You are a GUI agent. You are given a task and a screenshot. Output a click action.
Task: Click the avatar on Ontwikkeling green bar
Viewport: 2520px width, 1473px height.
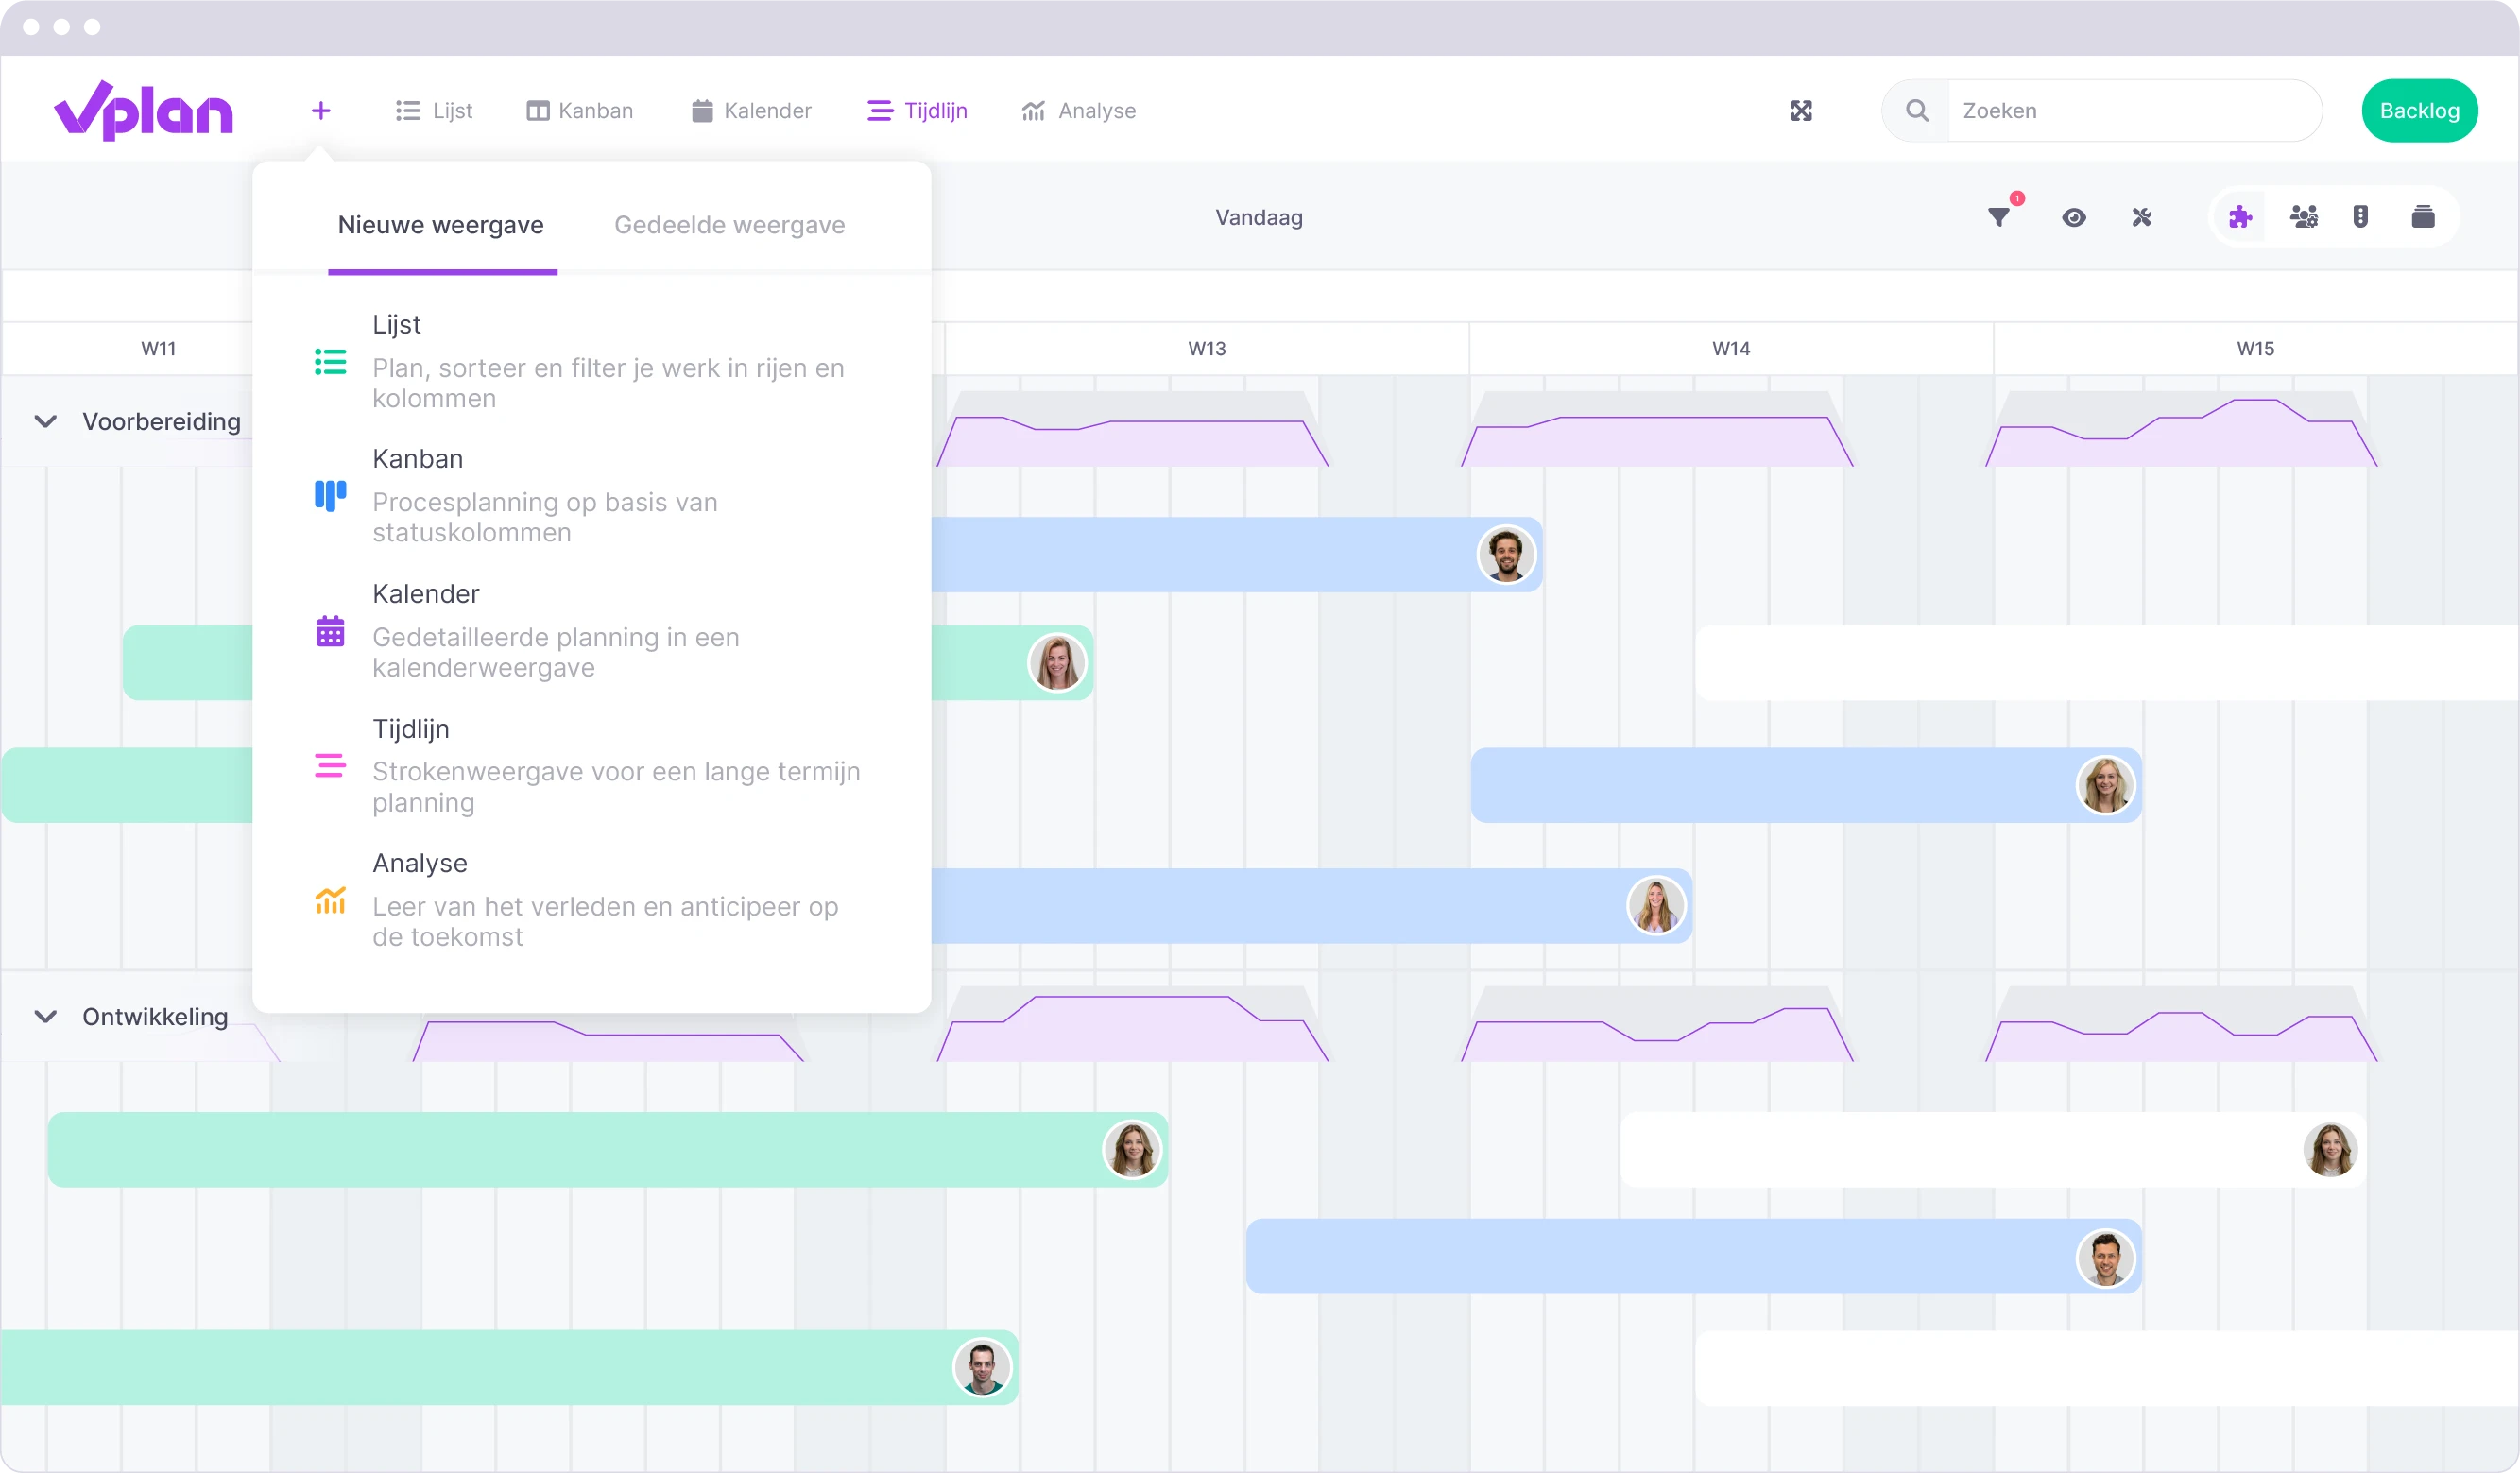1132,1150
